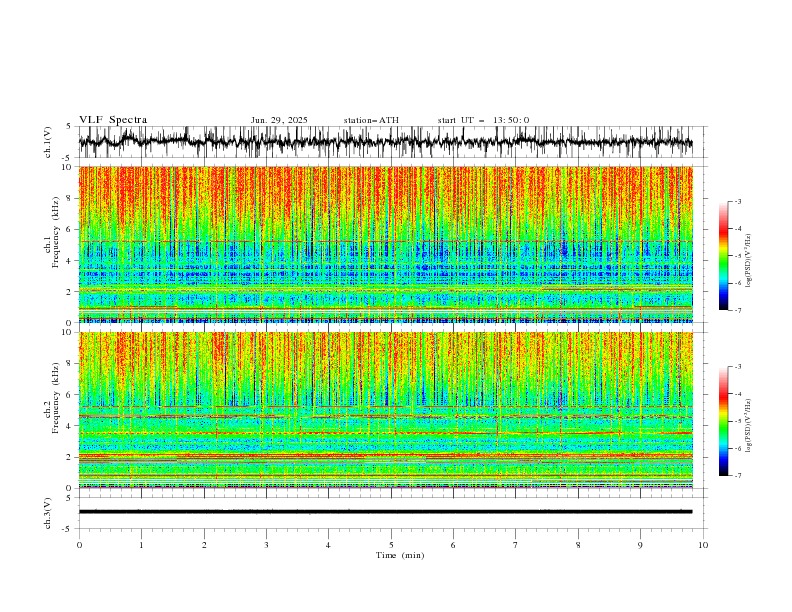Click the 'station=ATH' label
Screen dimensions: 792x612
[371, 120]
